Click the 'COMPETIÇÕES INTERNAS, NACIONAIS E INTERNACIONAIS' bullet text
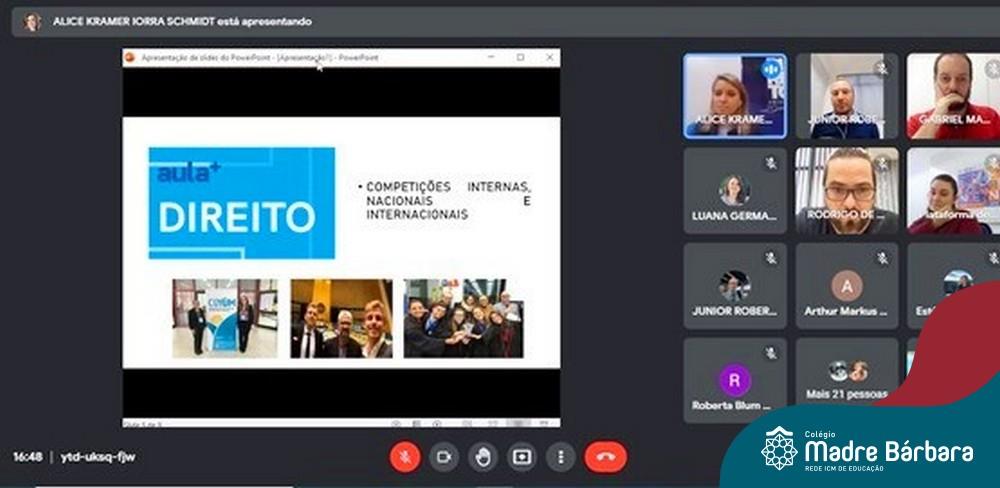 coord(448,200)
